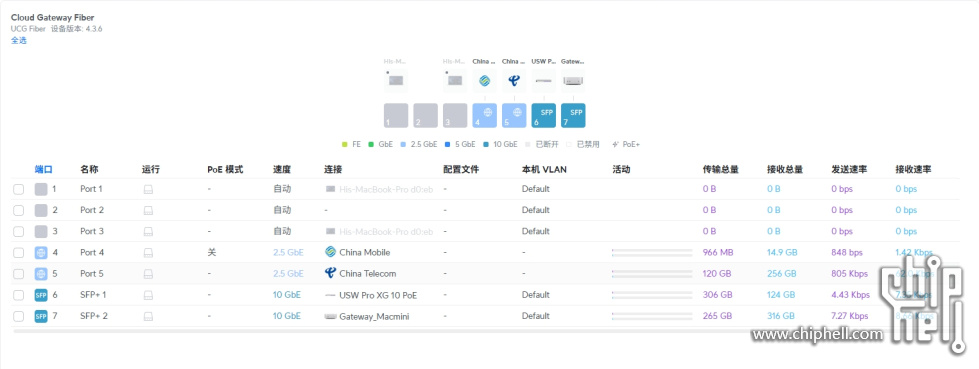Sort by 发送速率 column header

(x=849, y=169)
